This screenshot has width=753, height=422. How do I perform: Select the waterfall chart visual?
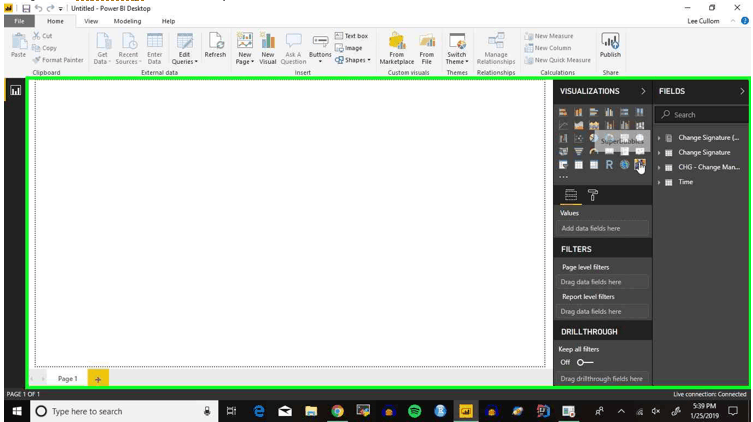coord(563,138)
